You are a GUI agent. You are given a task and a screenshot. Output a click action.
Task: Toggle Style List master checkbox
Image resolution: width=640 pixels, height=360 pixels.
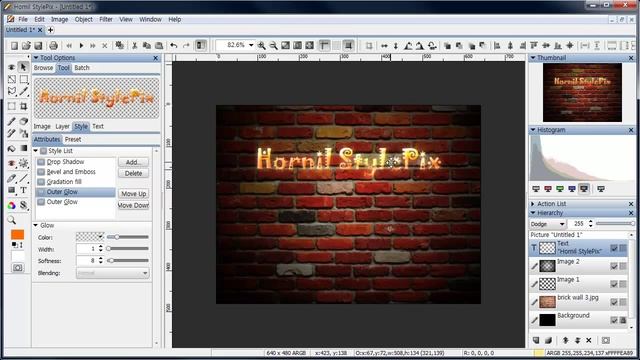pyautogui.click(x=43, y=151)
